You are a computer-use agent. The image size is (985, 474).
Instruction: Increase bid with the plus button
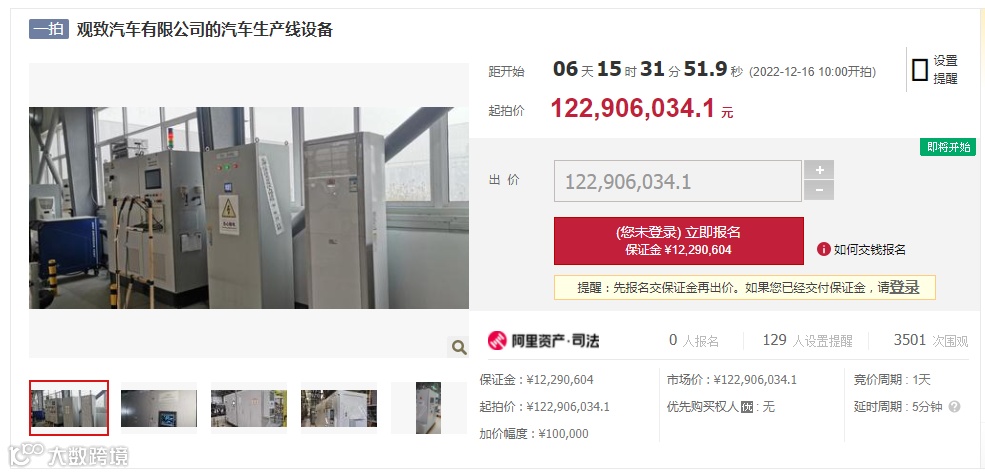click(x=819, y=170)
